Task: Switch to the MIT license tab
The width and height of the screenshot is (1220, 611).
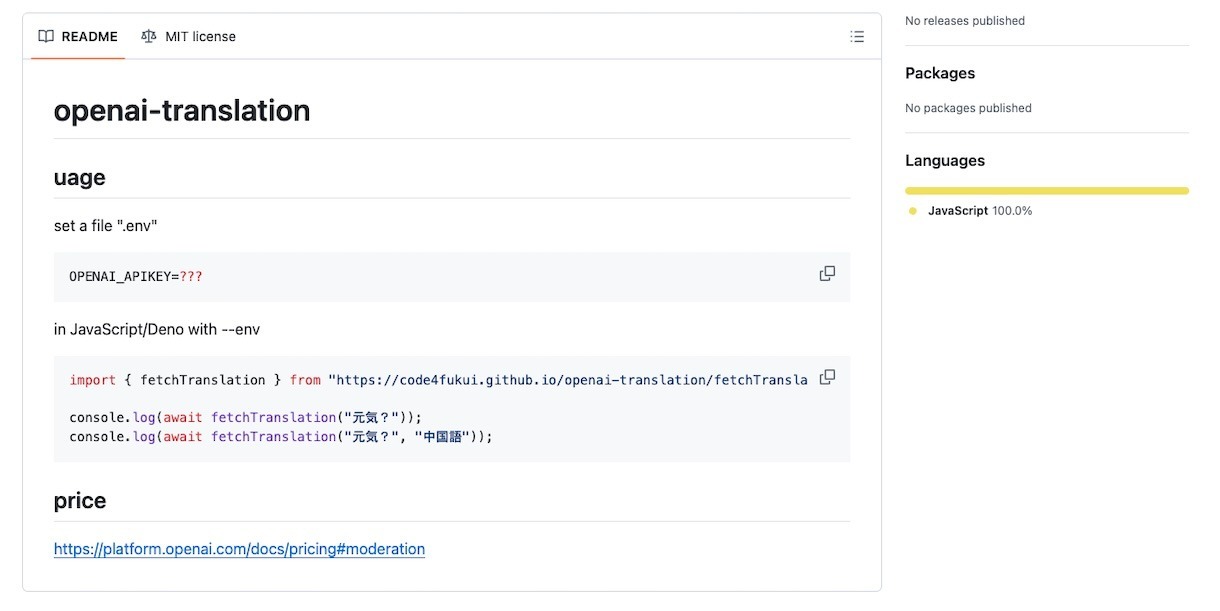Action: 189,37
